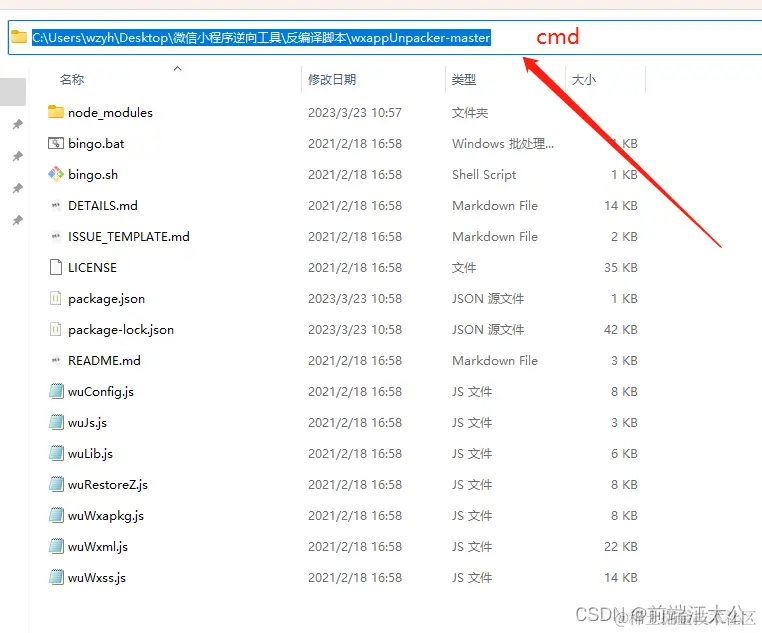The height and width of the screenshot is (633, 762).
Task: Click the 14 KB size of DETAILS.md
Action: (x=621, y=205)
